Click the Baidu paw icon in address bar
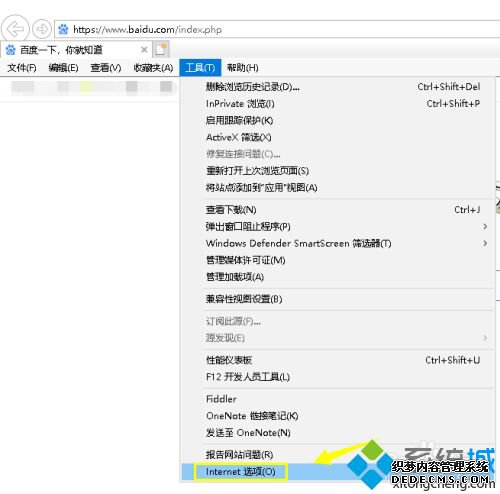 pyautogui.click(x=63, y=30)
